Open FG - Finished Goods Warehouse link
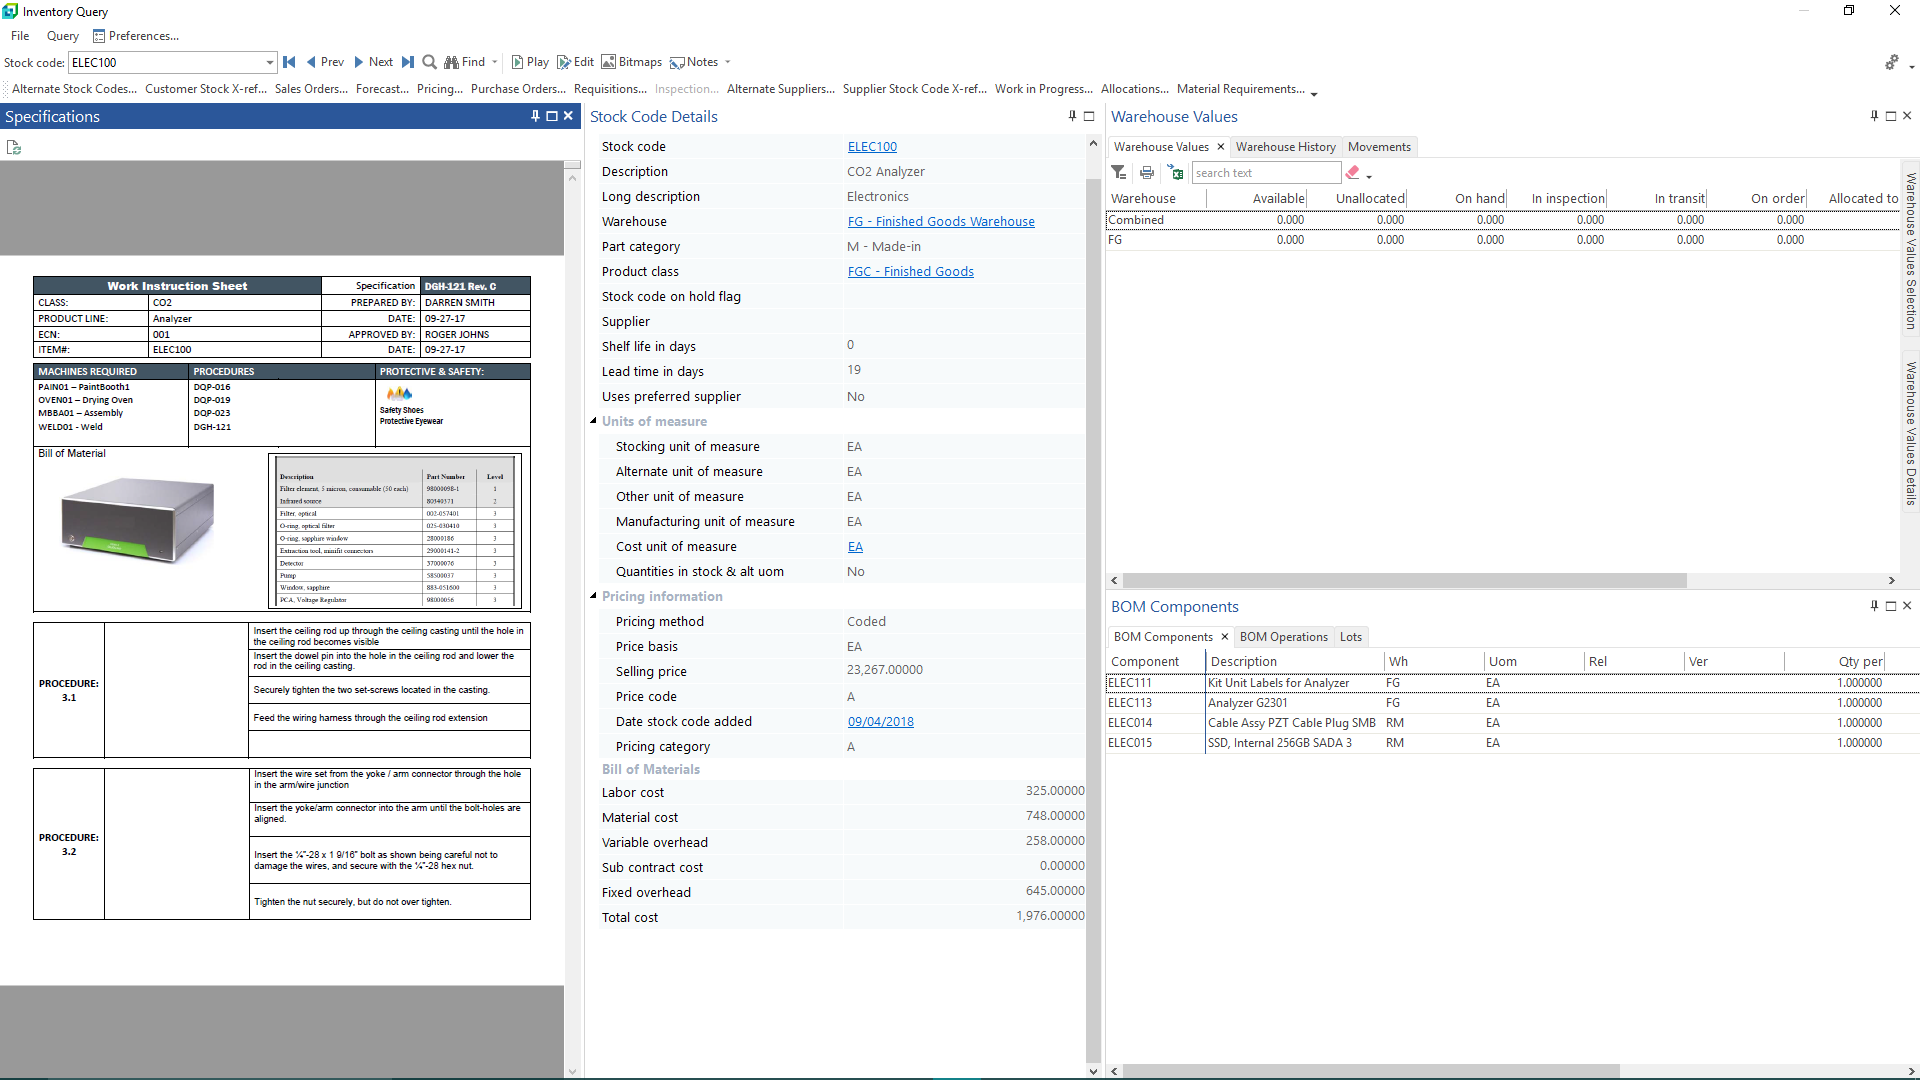Screen dimensions: 1920x1080 (940, 222)
